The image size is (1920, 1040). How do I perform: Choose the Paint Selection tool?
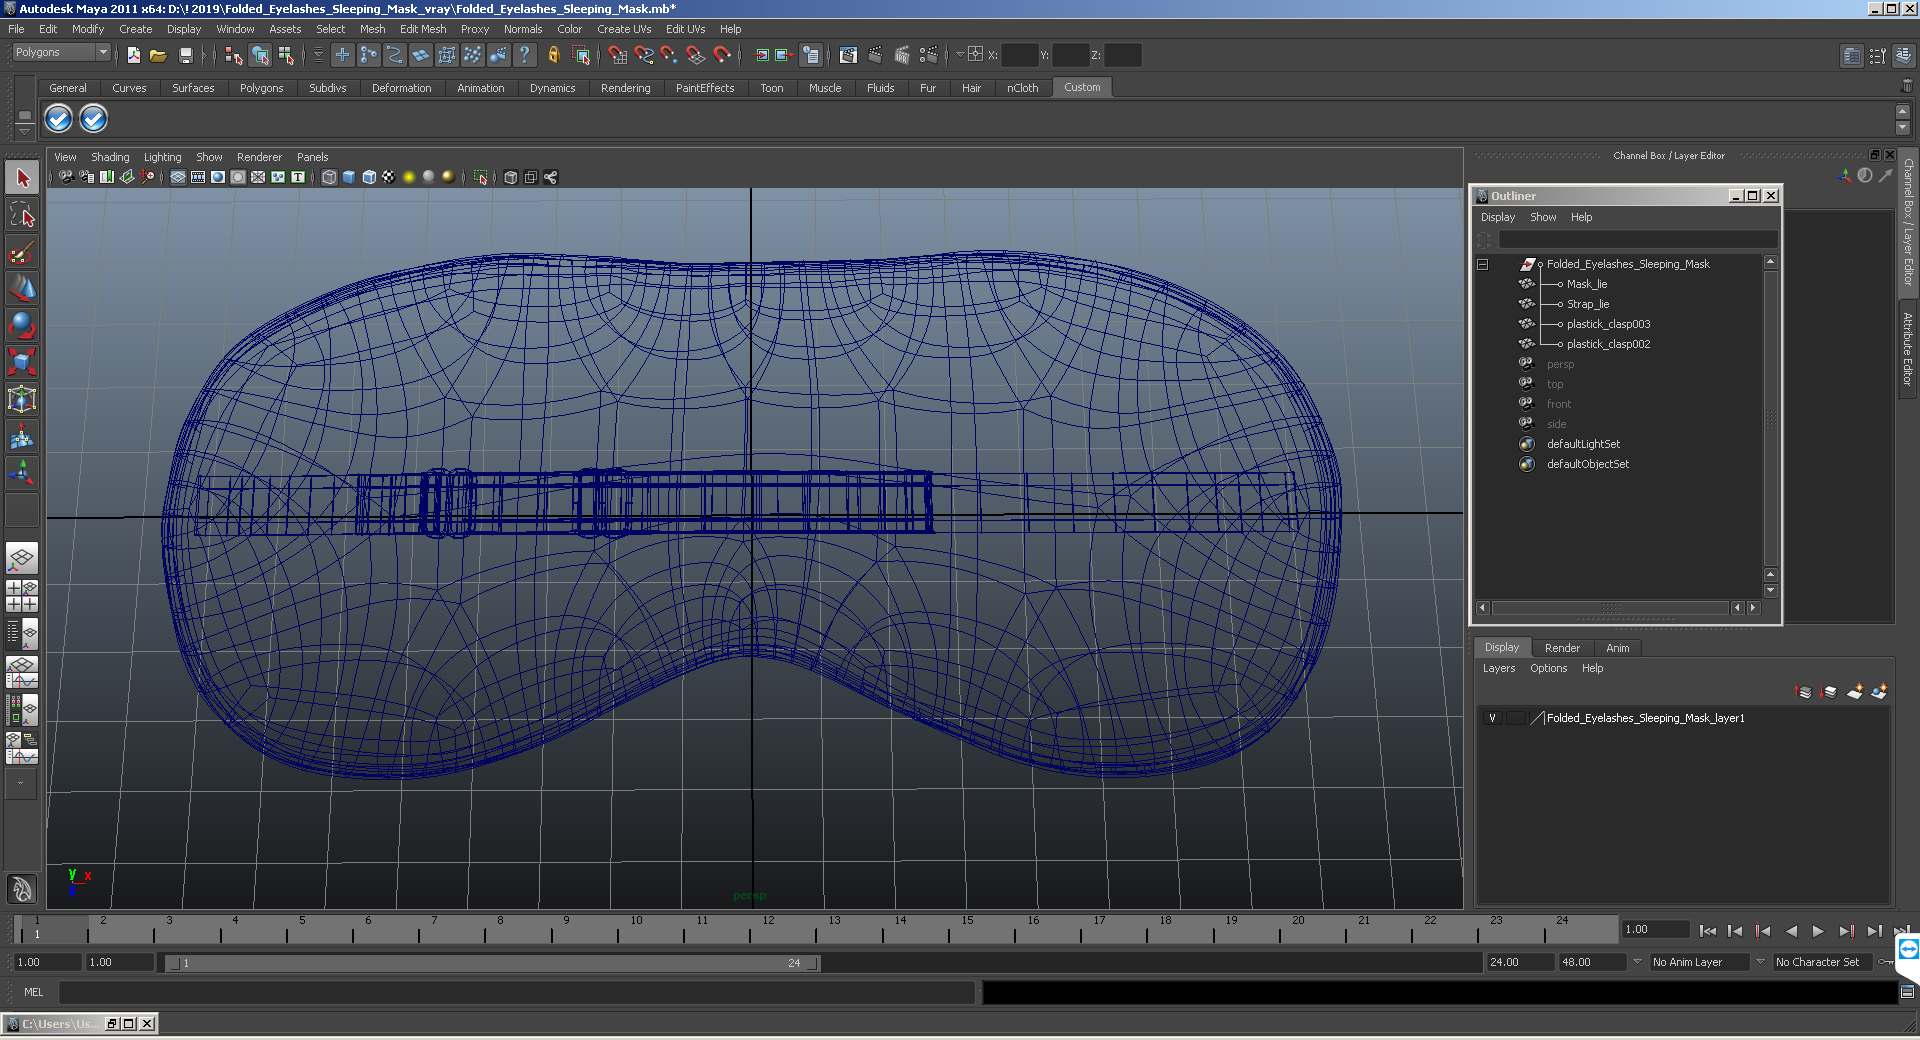coord(22,252)
